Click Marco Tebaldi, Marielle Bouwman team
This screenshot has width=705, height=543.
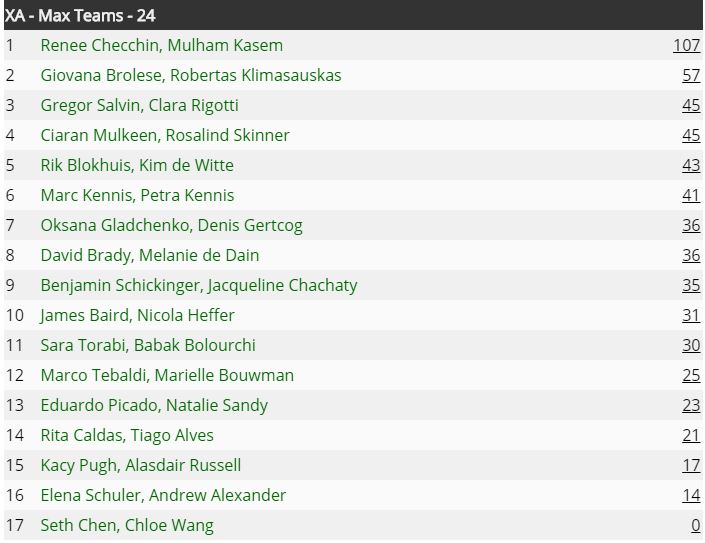coord(167,375)
